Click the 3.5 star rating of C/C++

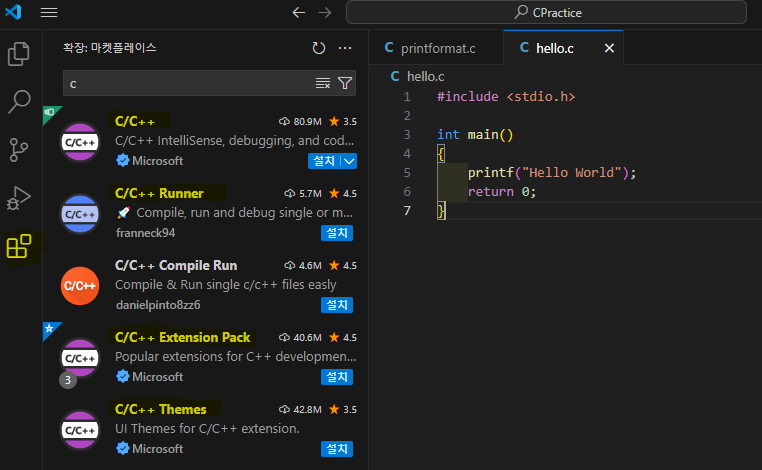343,122
